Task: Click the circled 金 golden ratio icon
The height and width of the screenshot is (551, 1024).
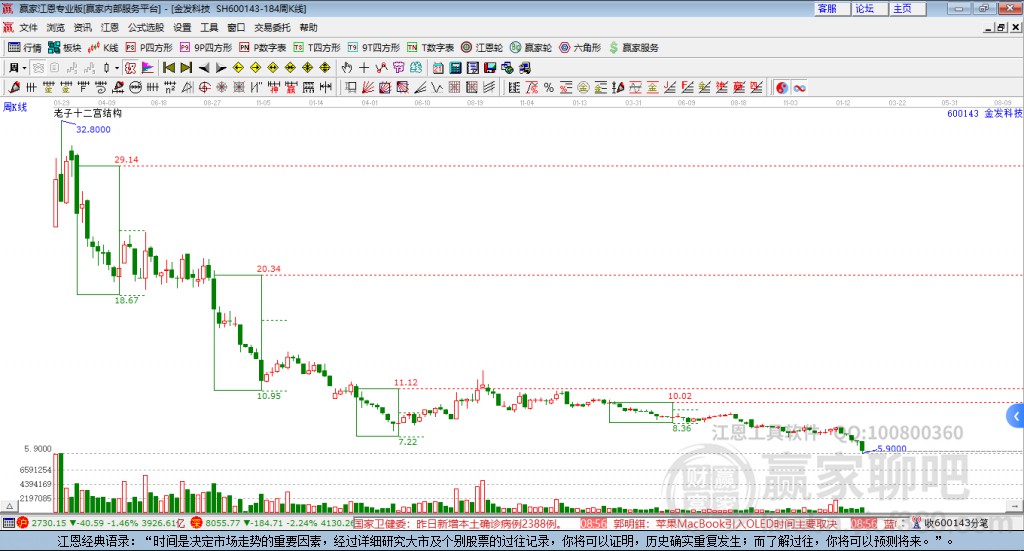Action: [583, 87]
